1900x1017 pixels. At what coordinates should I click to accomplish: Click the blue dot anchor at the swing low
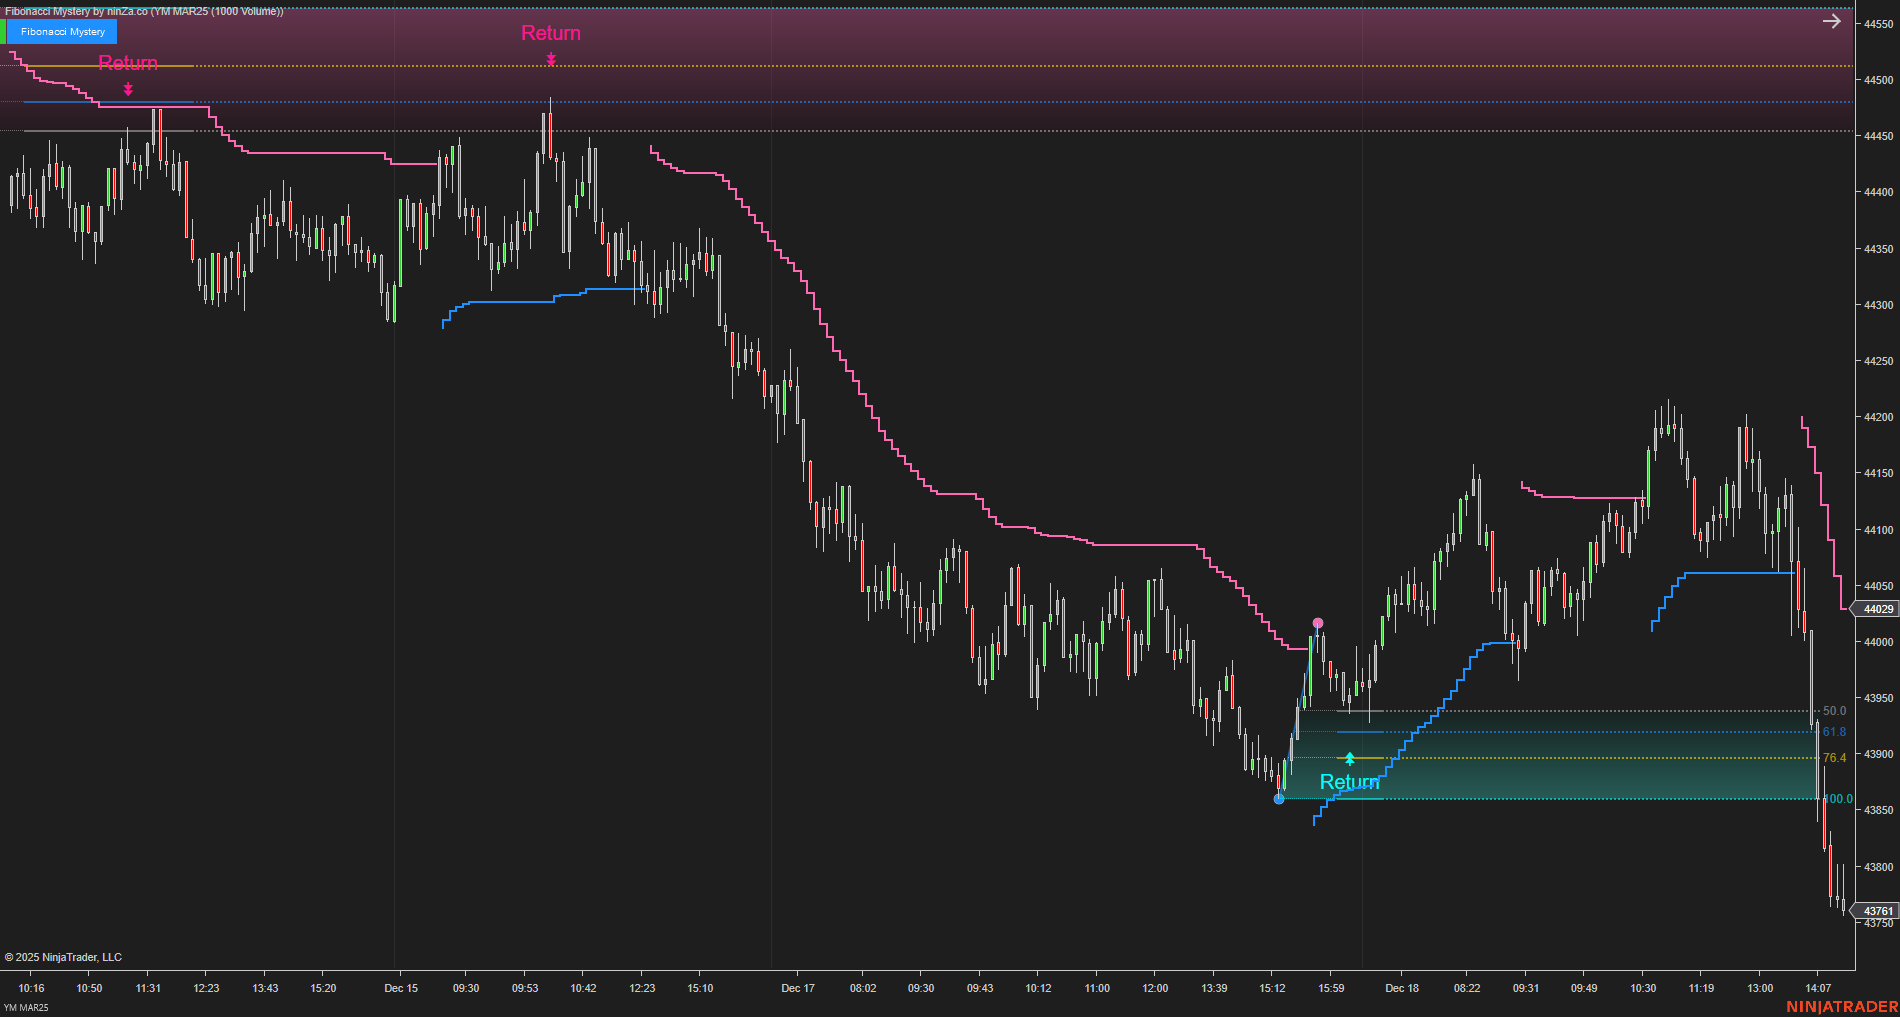click(1279, 798)
